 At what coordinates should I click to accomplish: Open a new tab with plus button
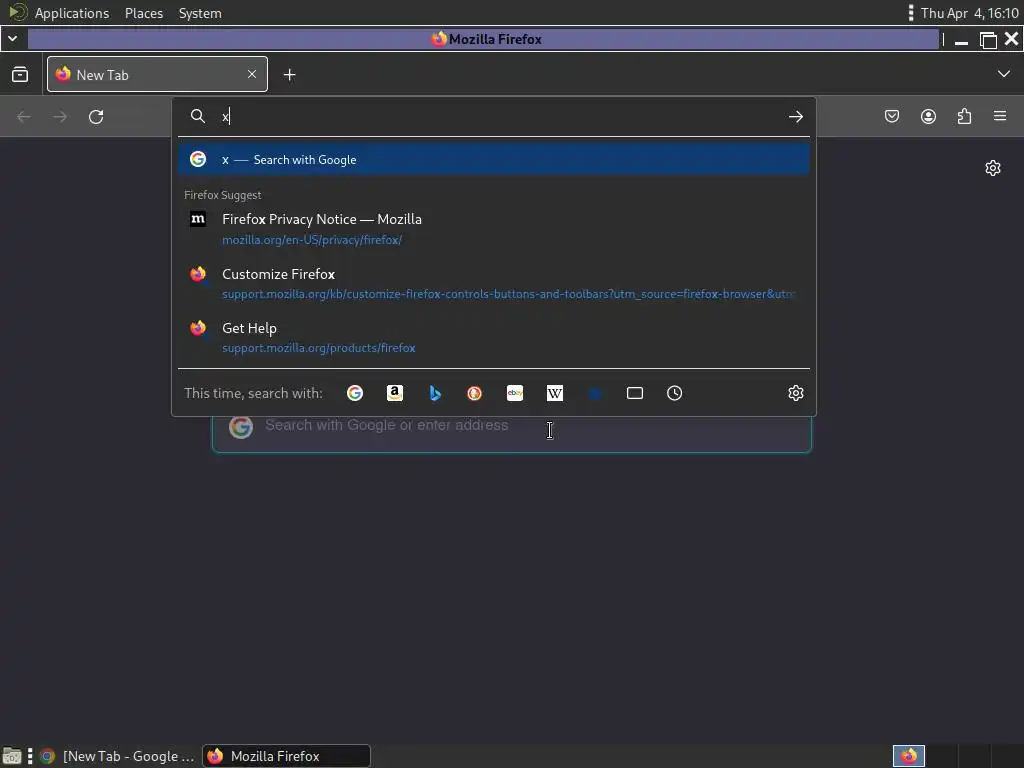(289, 75)
